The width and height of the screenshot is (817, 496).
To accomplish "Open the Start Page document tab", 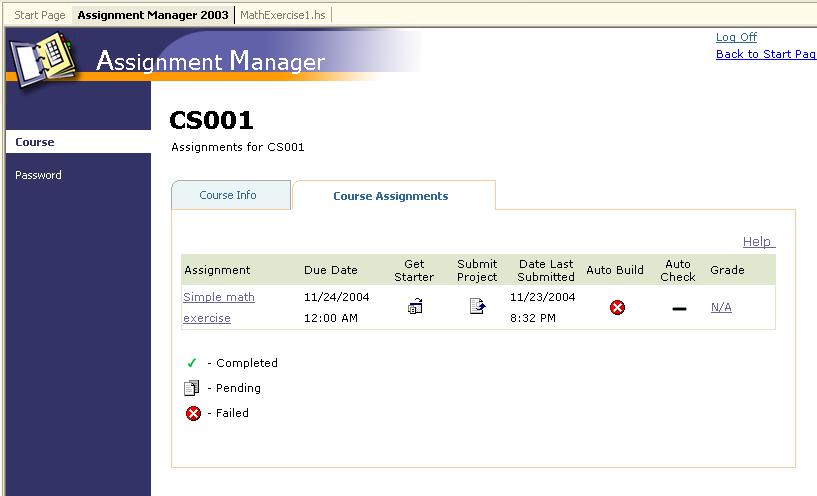I will coord(39,15).
